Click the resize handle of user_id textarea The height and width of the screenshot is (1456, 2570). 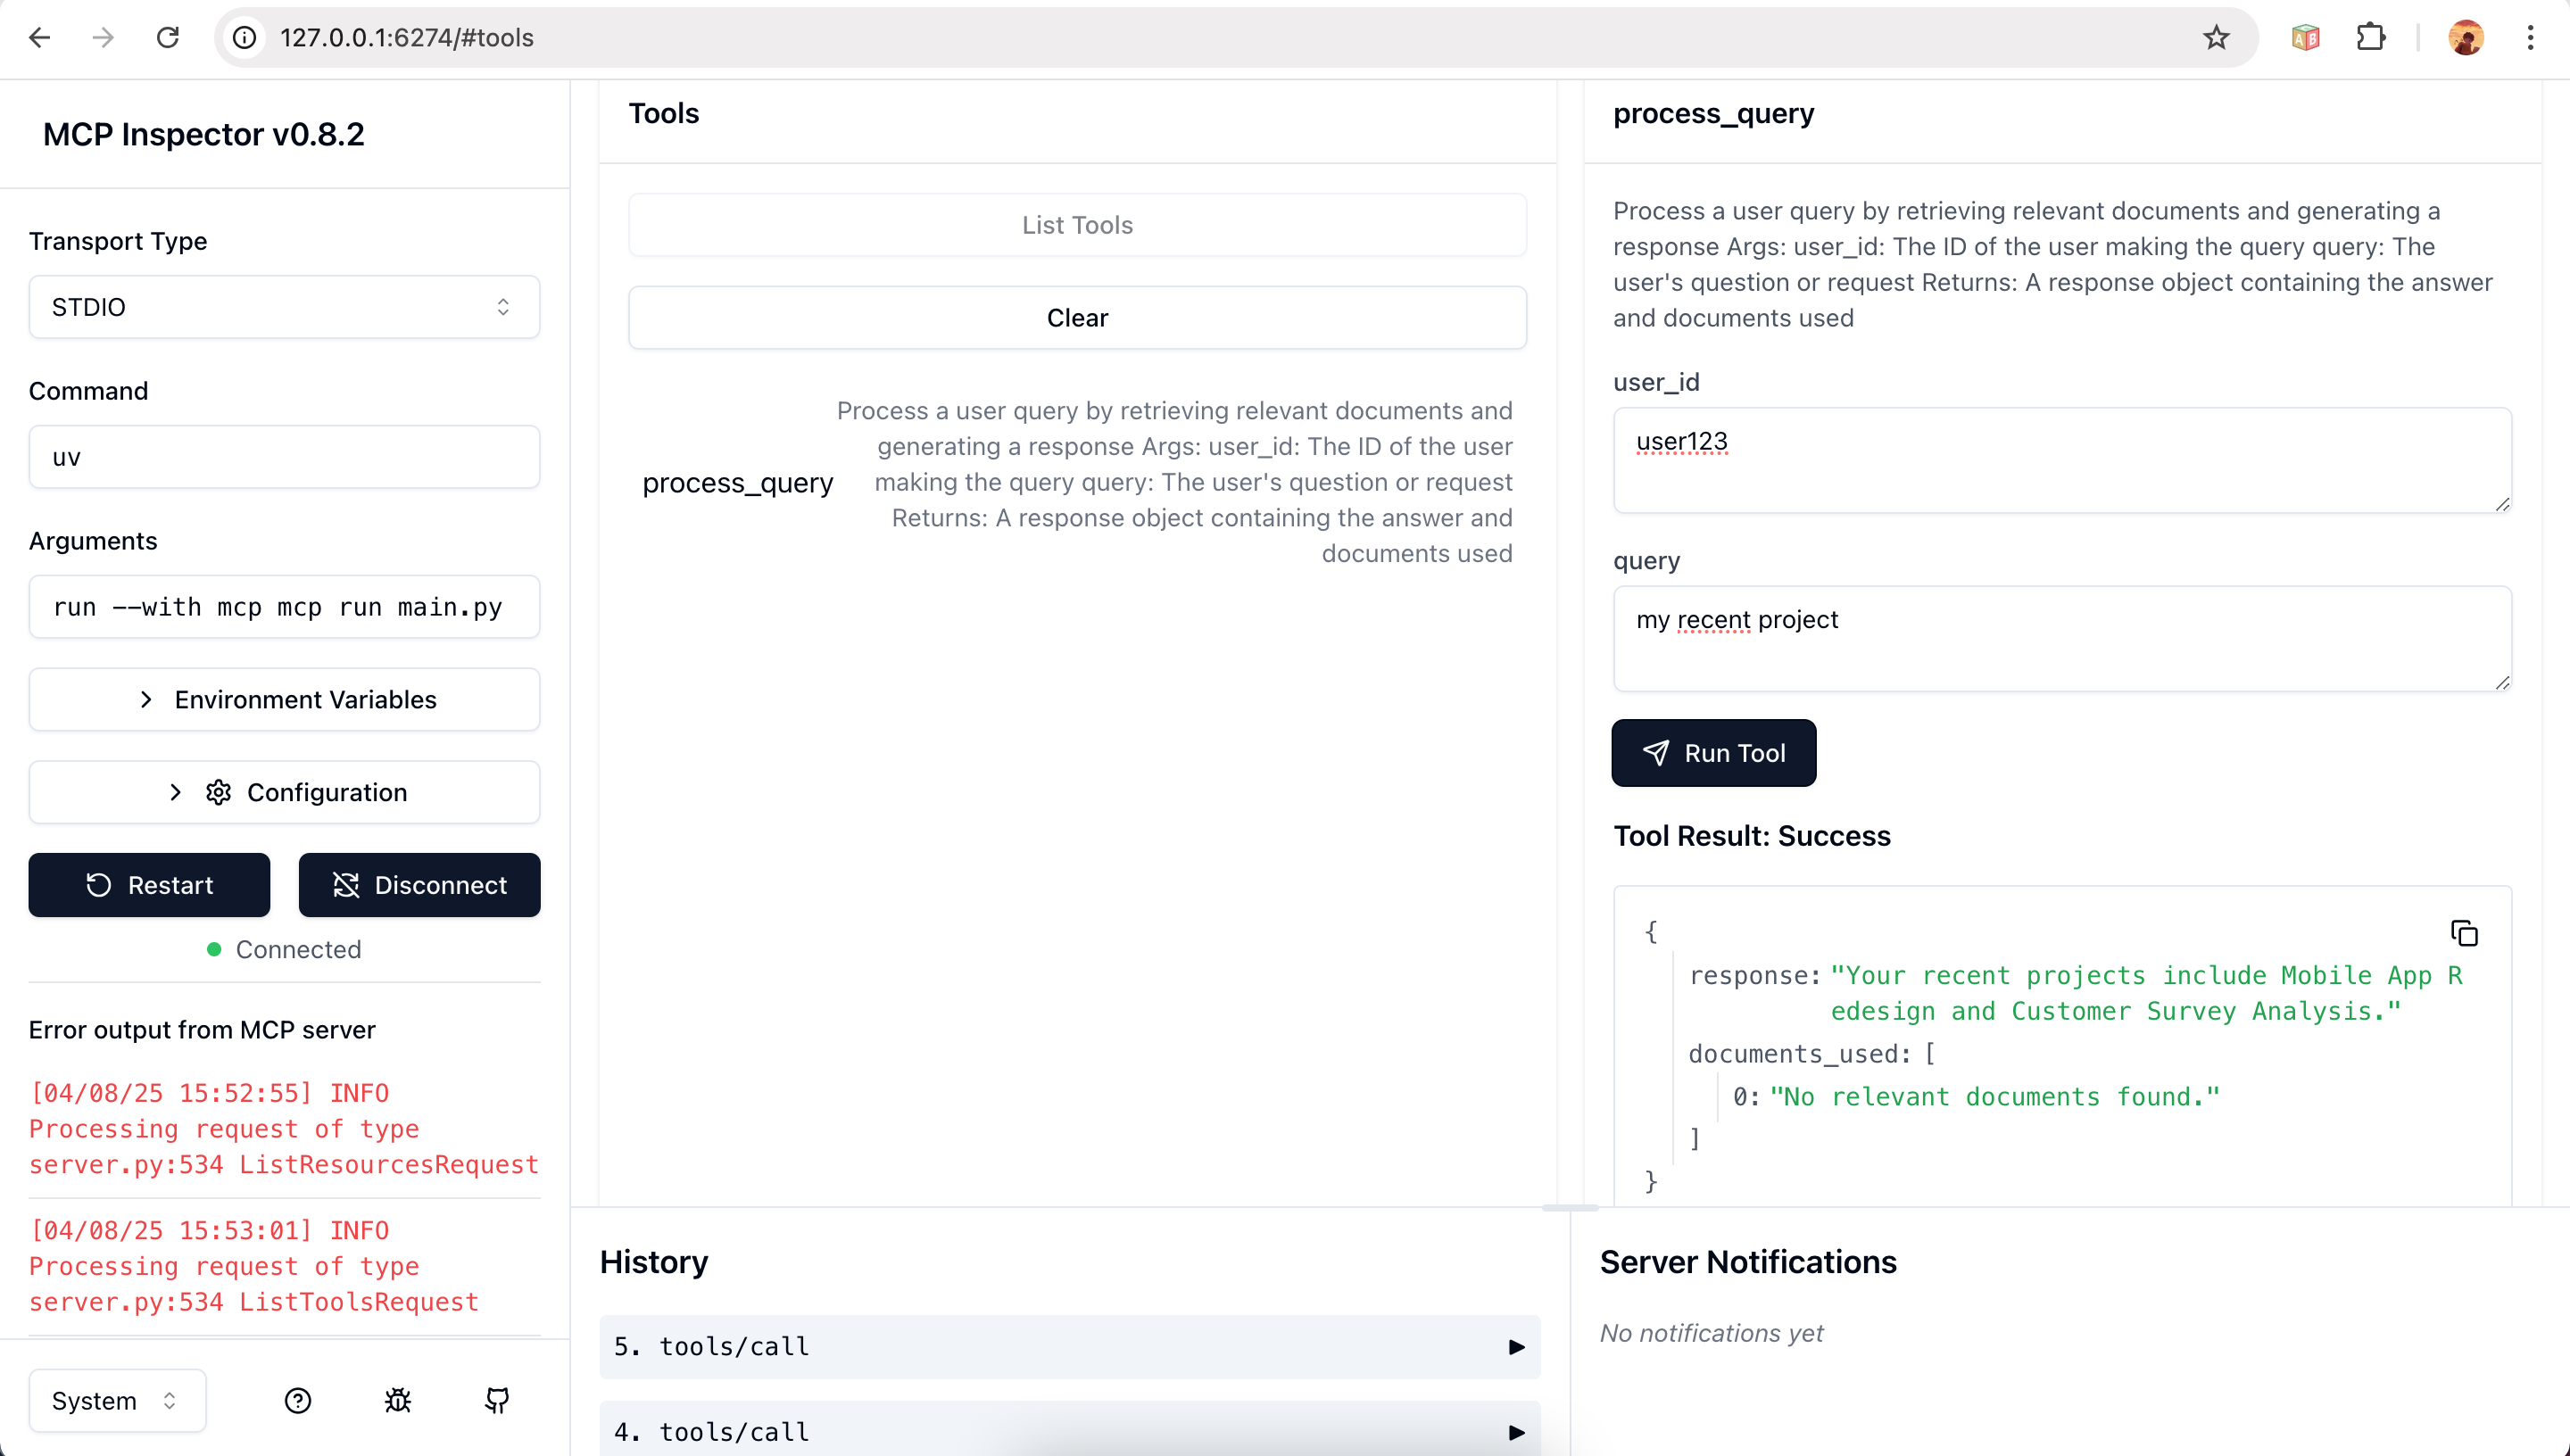(x=2502, y=504)
